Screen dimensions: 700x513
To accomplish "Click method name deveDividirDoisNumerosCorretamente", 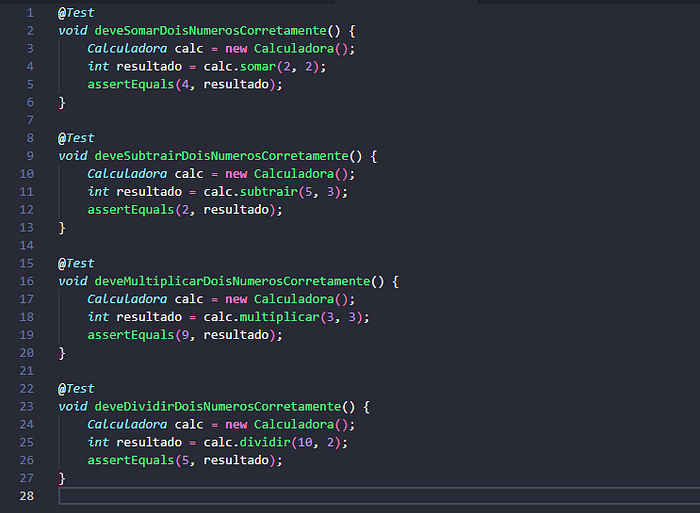I will pyautogui.click(x=218, y=406).
